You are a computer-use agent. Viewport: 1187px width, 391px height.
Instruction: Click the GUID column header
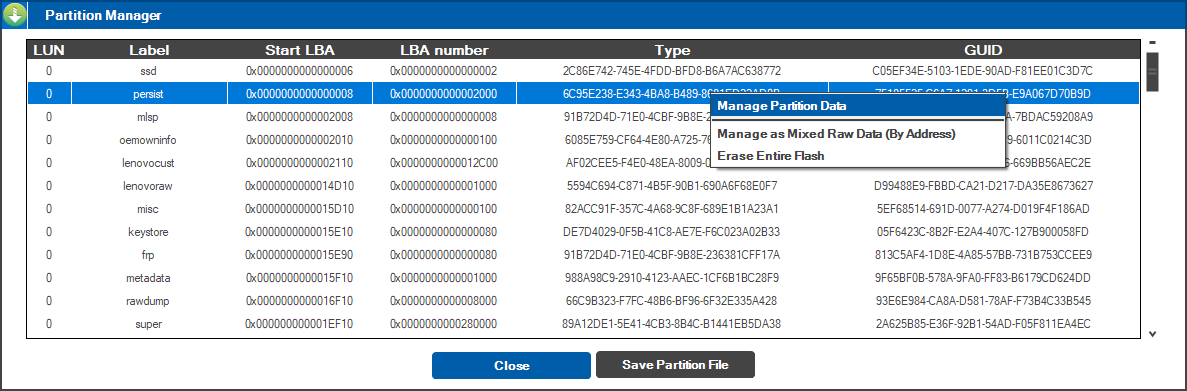(983, 51)
